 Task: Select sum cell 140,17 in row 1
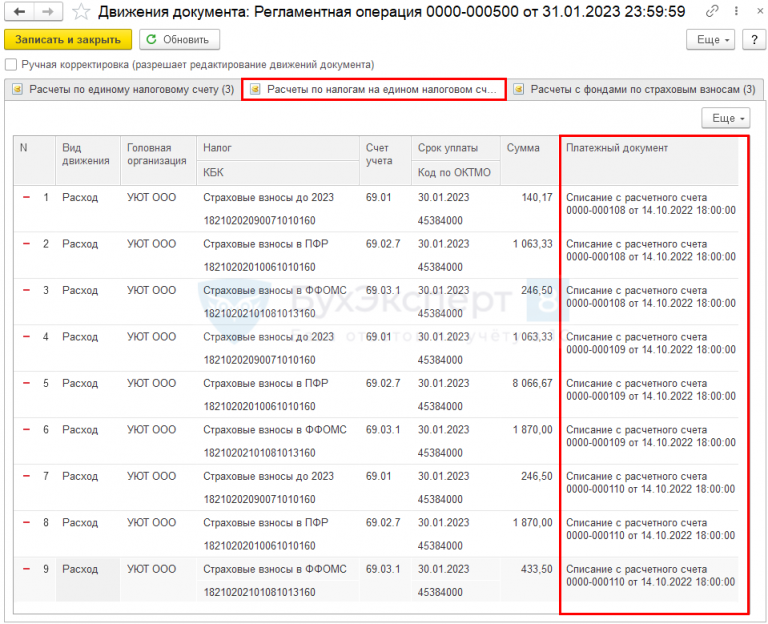click(537, 197)
